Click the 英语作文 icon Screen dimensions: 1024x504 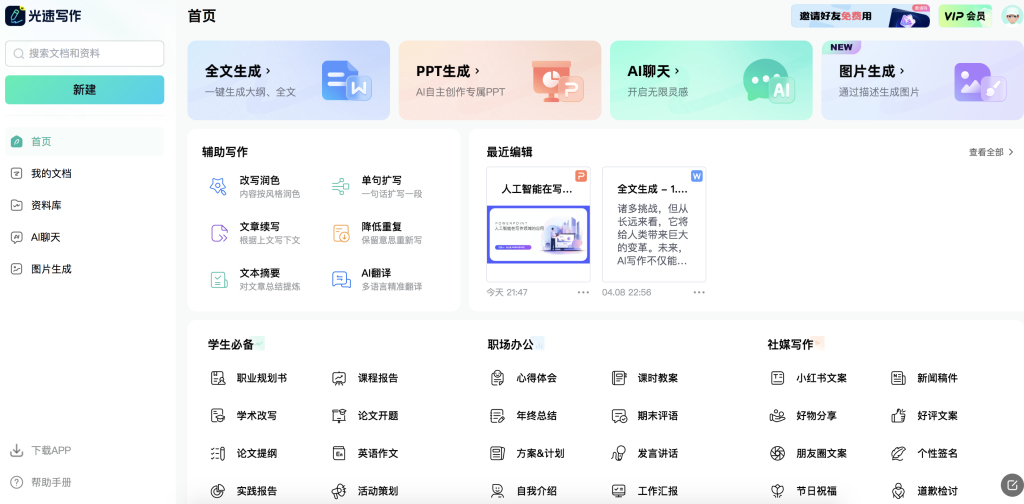[x=339, y=454]
